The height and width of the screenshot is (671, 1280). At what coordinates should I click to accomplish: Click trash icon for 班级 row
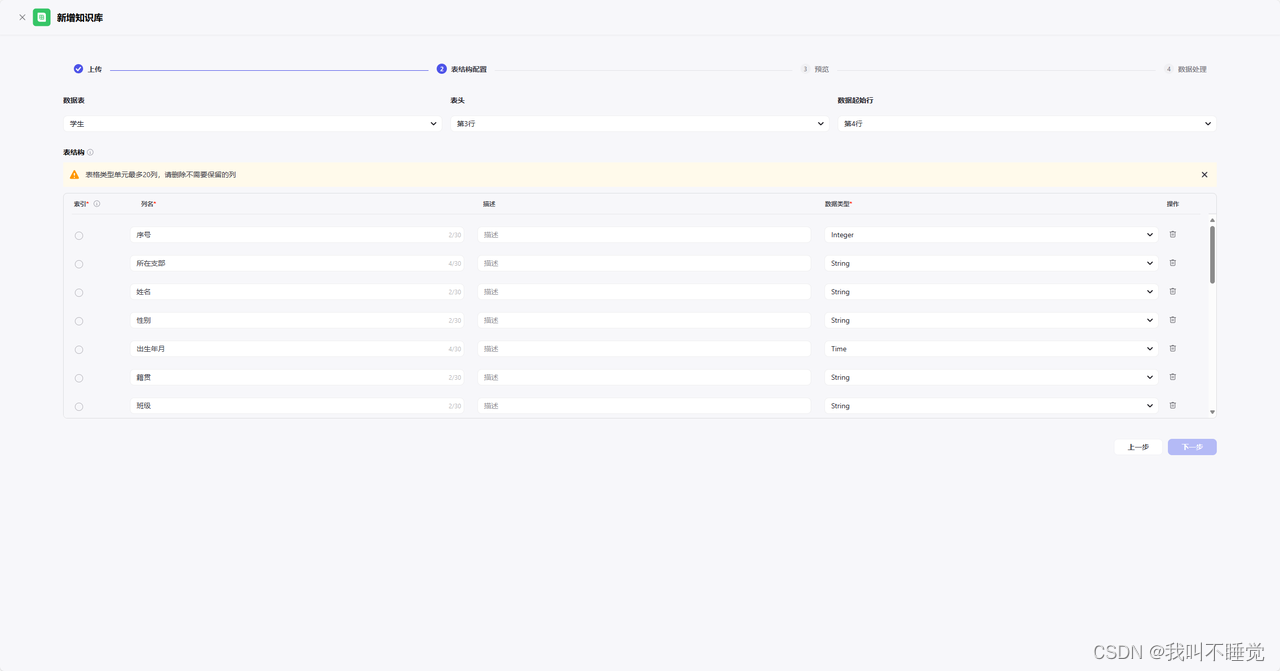[x=1173, y=406]
